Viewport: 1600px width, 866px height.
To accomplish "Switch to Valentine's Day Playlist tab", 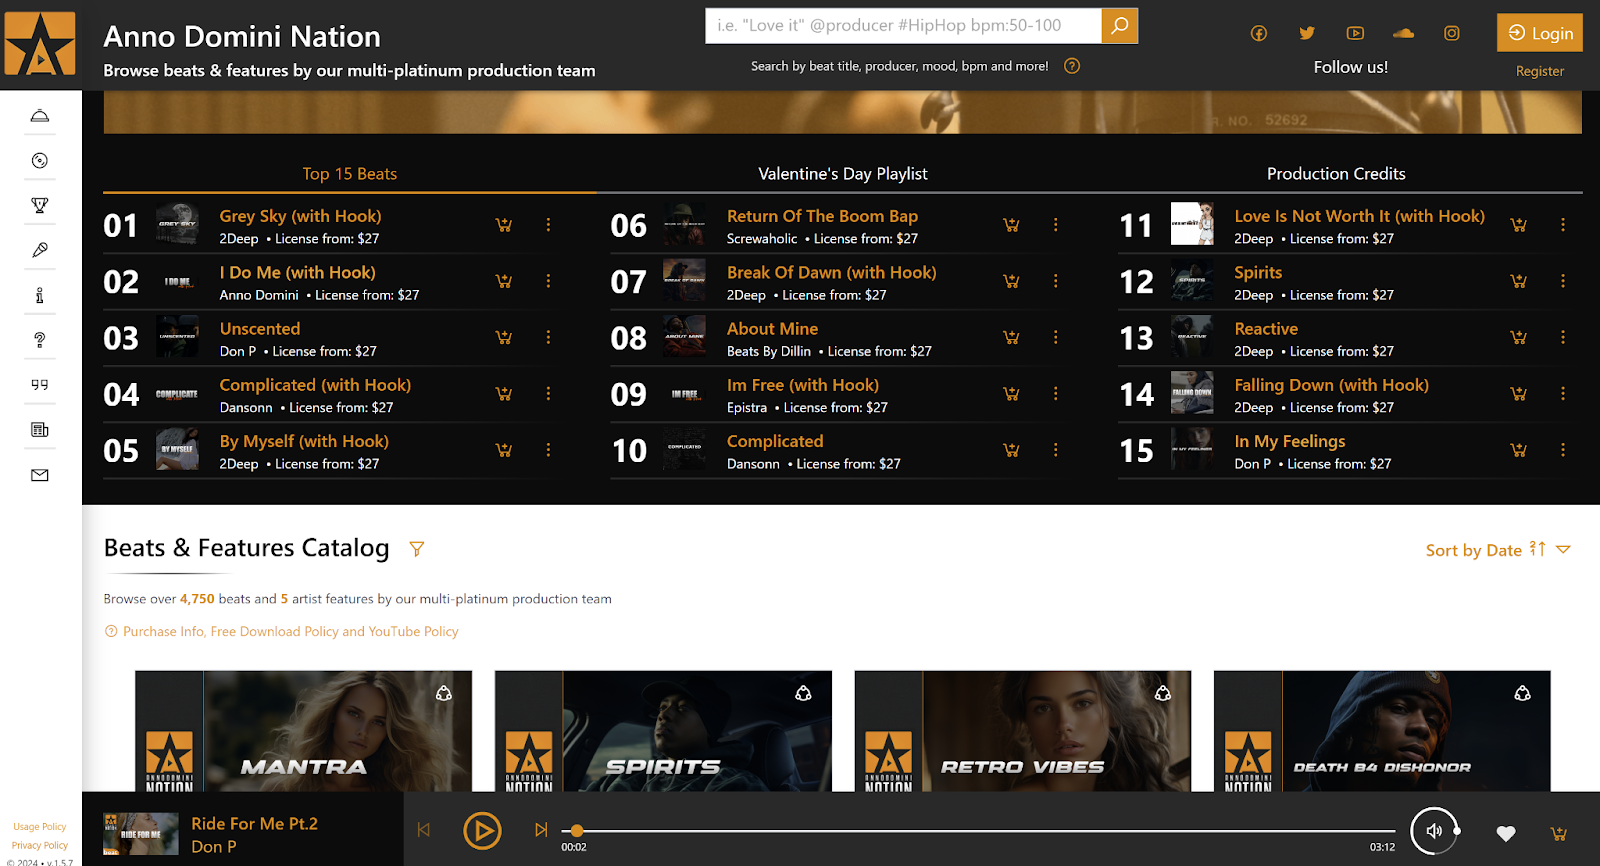I will (x=843, y=174).
